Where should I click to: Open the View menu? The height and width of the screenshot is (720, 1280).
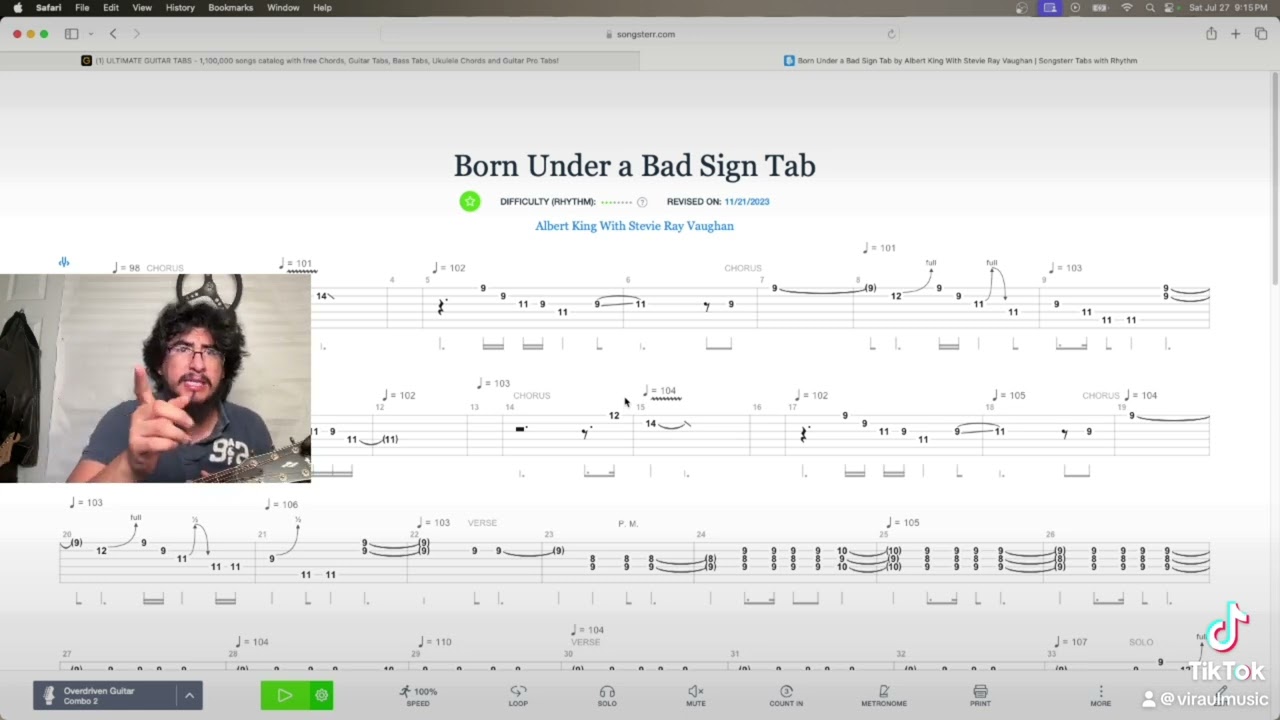(x=142, y=8)
